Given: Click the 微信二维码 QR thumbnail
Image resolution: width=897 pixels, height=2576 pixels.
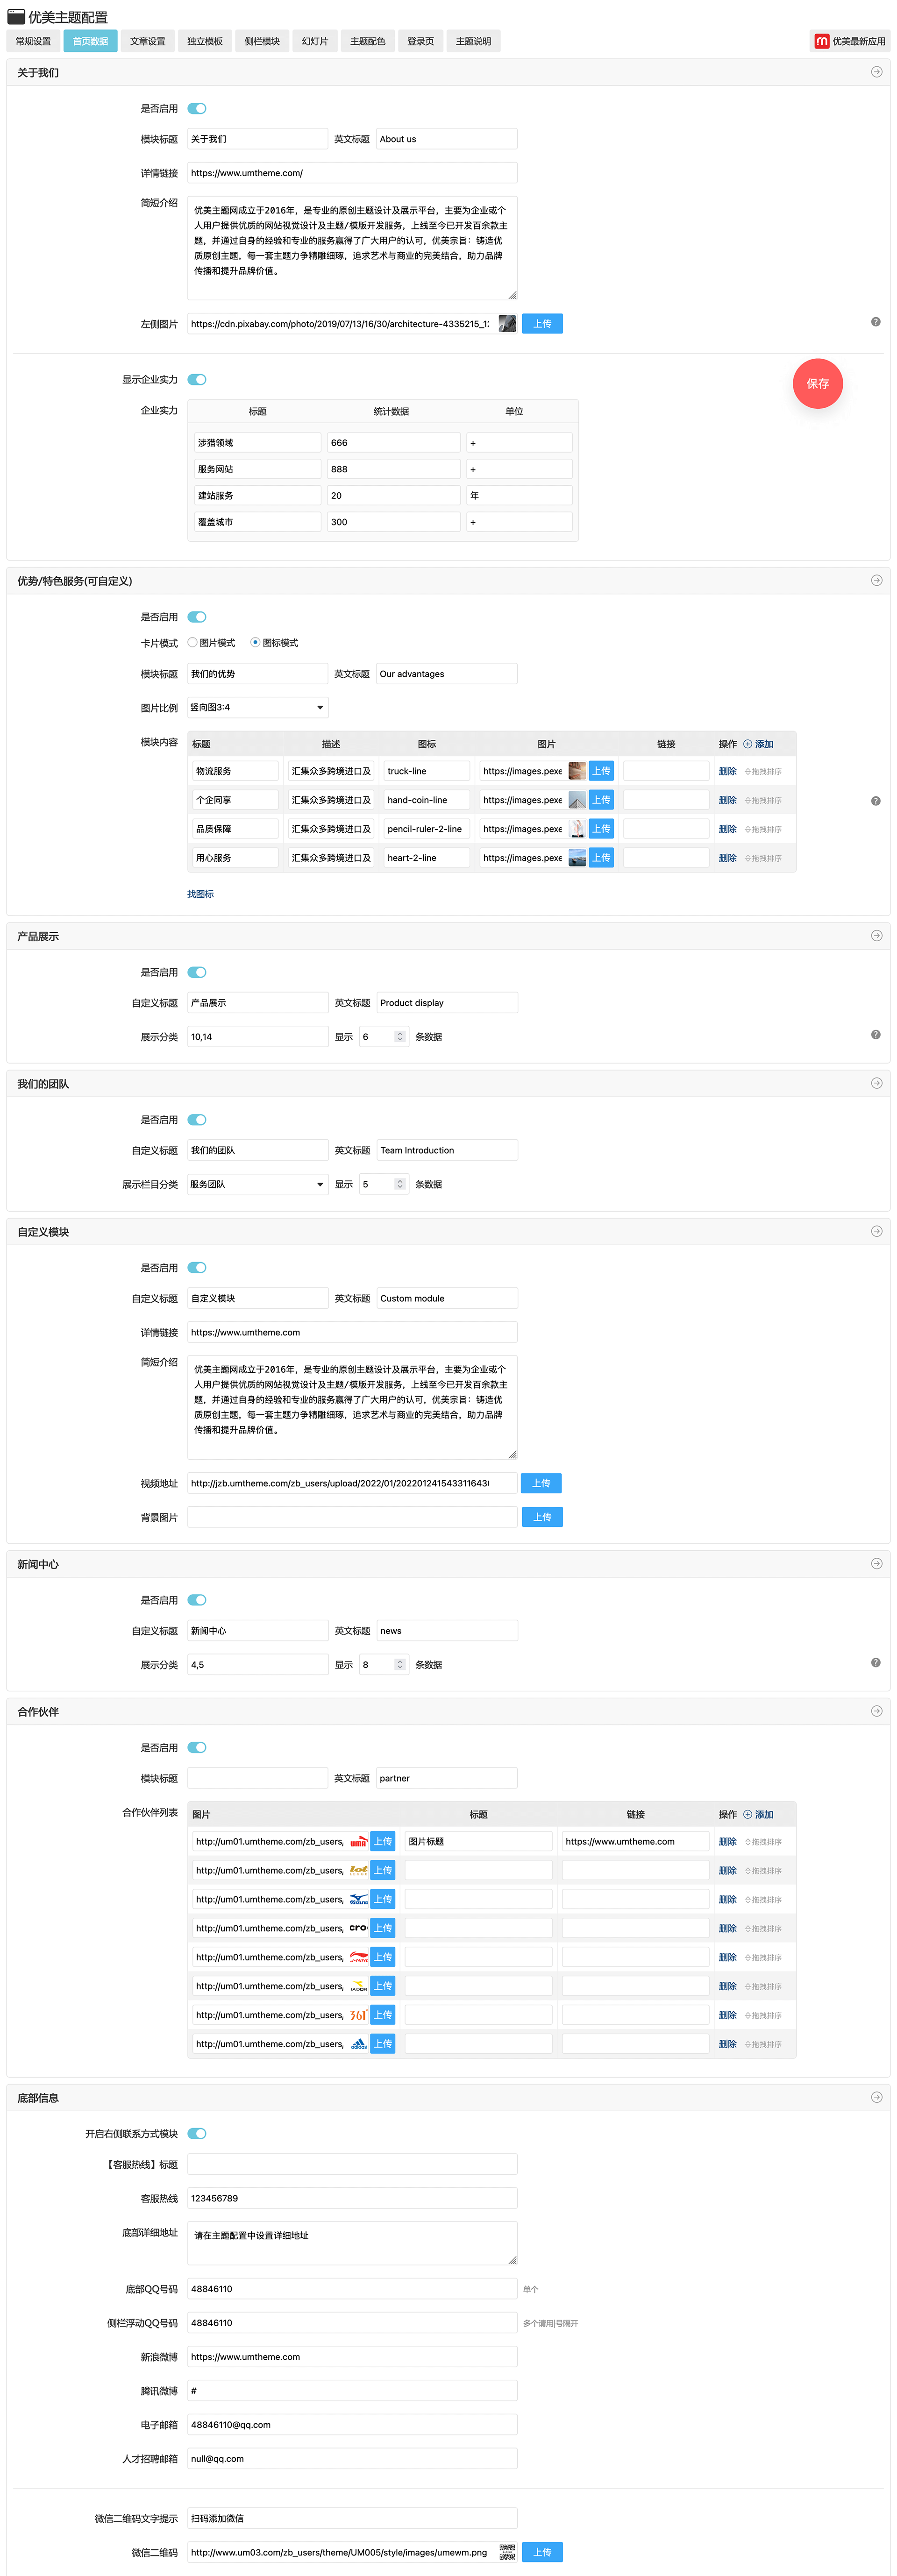Looking at the screenshot, I should tap(507, 2552).
